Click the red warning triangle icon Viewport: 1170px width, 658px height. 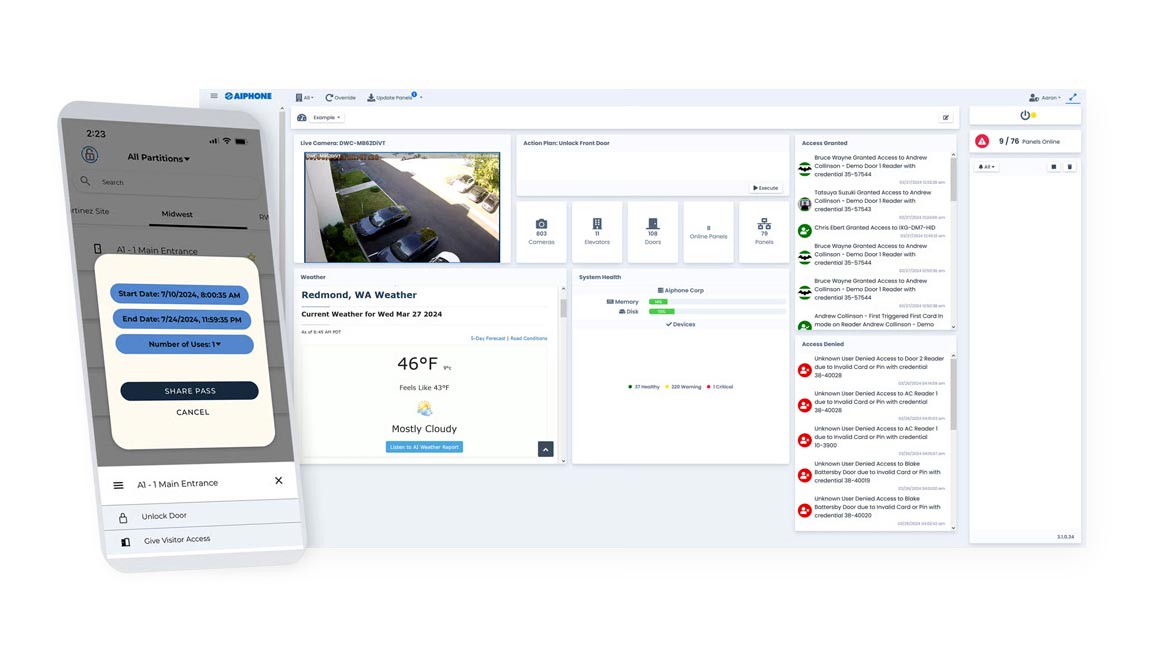point(982,141)
